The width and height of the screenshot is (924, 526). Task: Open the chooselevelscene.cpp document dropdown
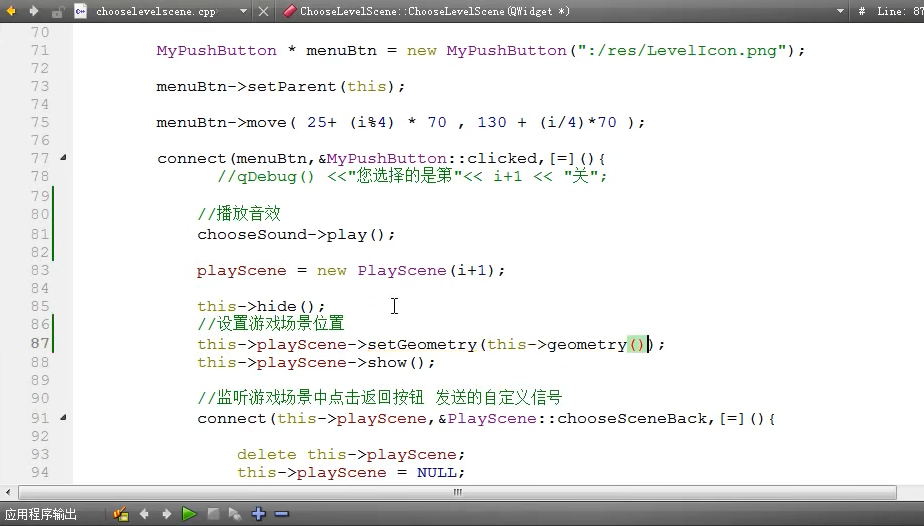tap(243, 11)
